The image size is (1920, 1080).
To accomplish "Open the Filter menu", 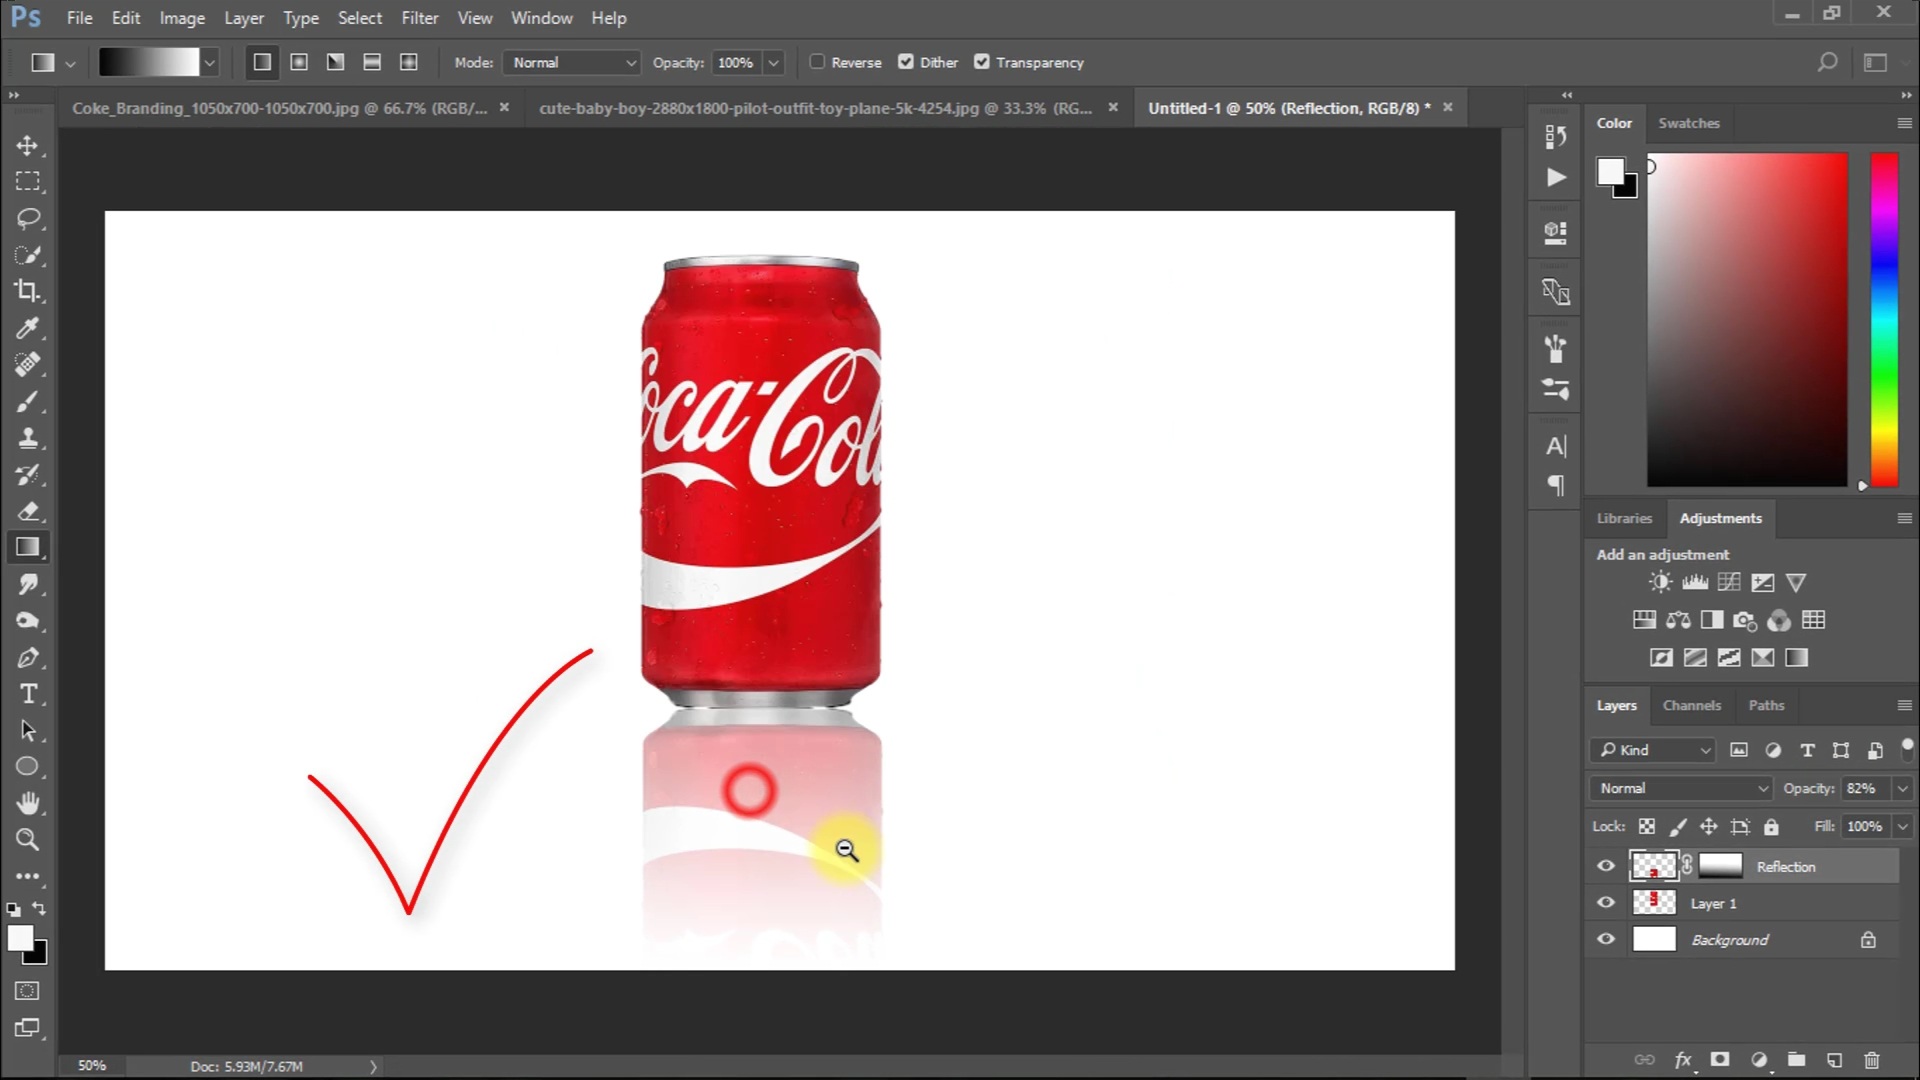I will (419, 18).
